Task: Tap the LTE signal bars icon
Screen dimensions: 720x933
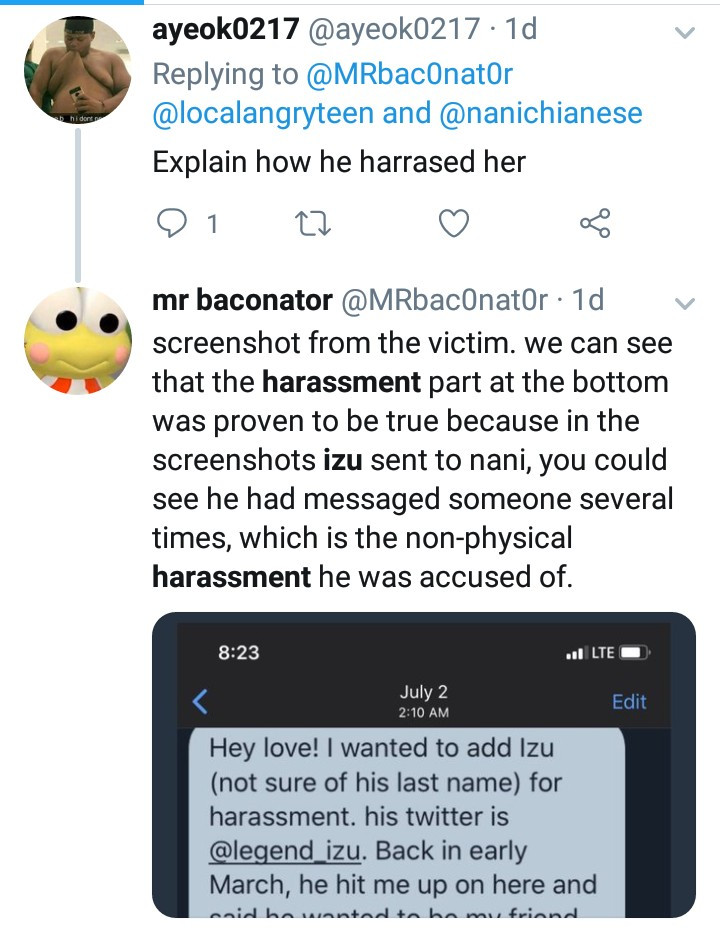Action: pos(575,654)
